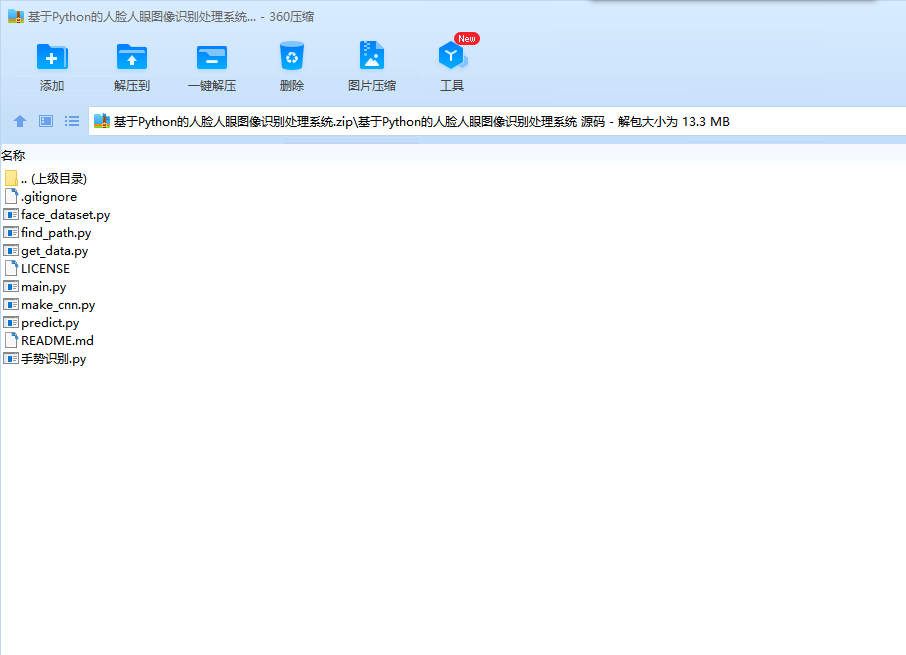This screenshot has width=906, height=655.
Task: Select the face_dataset.py file name
Action: coord(65,215)
